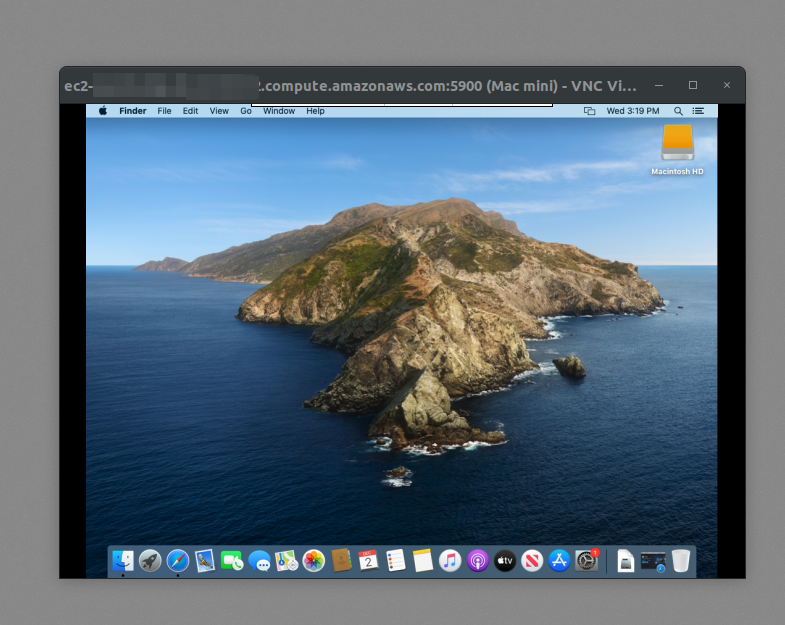This screenshot has width=785, height=625.
Task: Open System Preferences gear with badge
Action: [x=586, y=561]
